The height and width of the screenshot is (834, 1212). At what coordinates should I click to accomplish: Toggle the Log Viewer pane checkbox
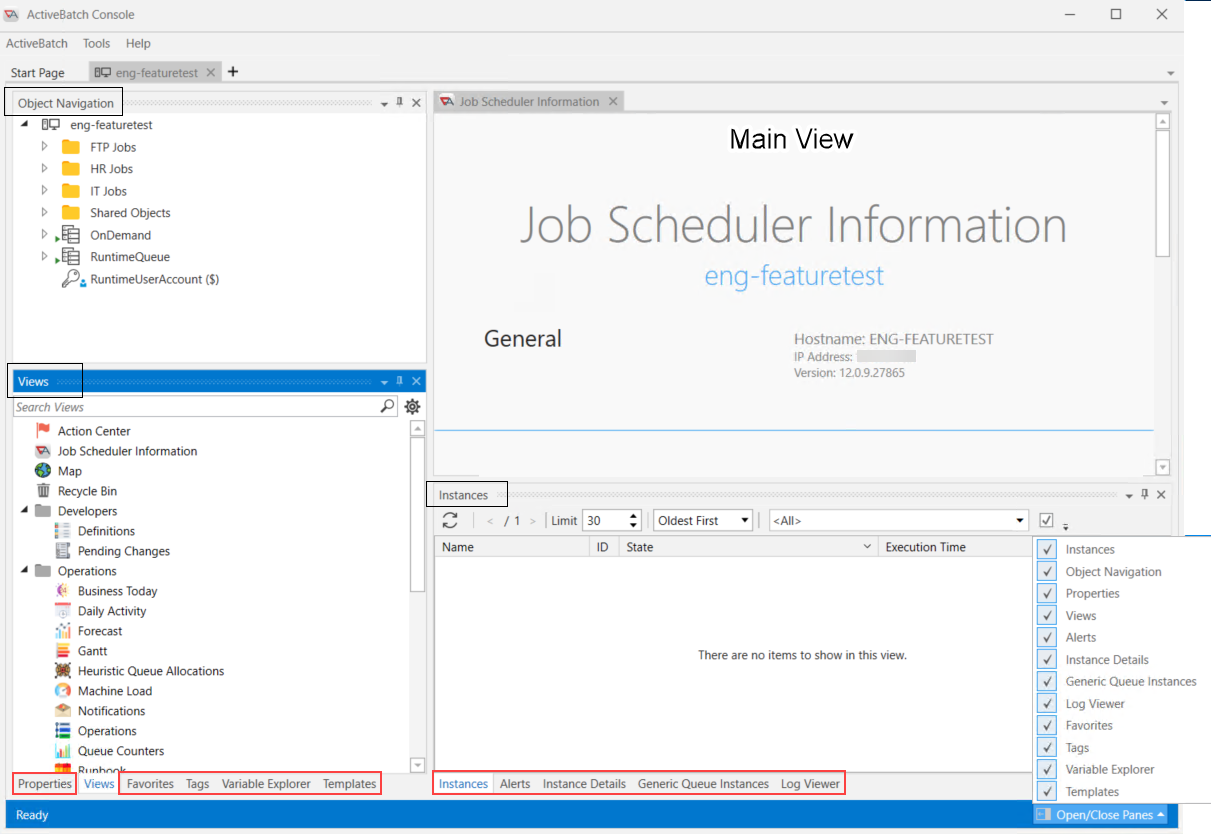click(x=1047, y=703)
